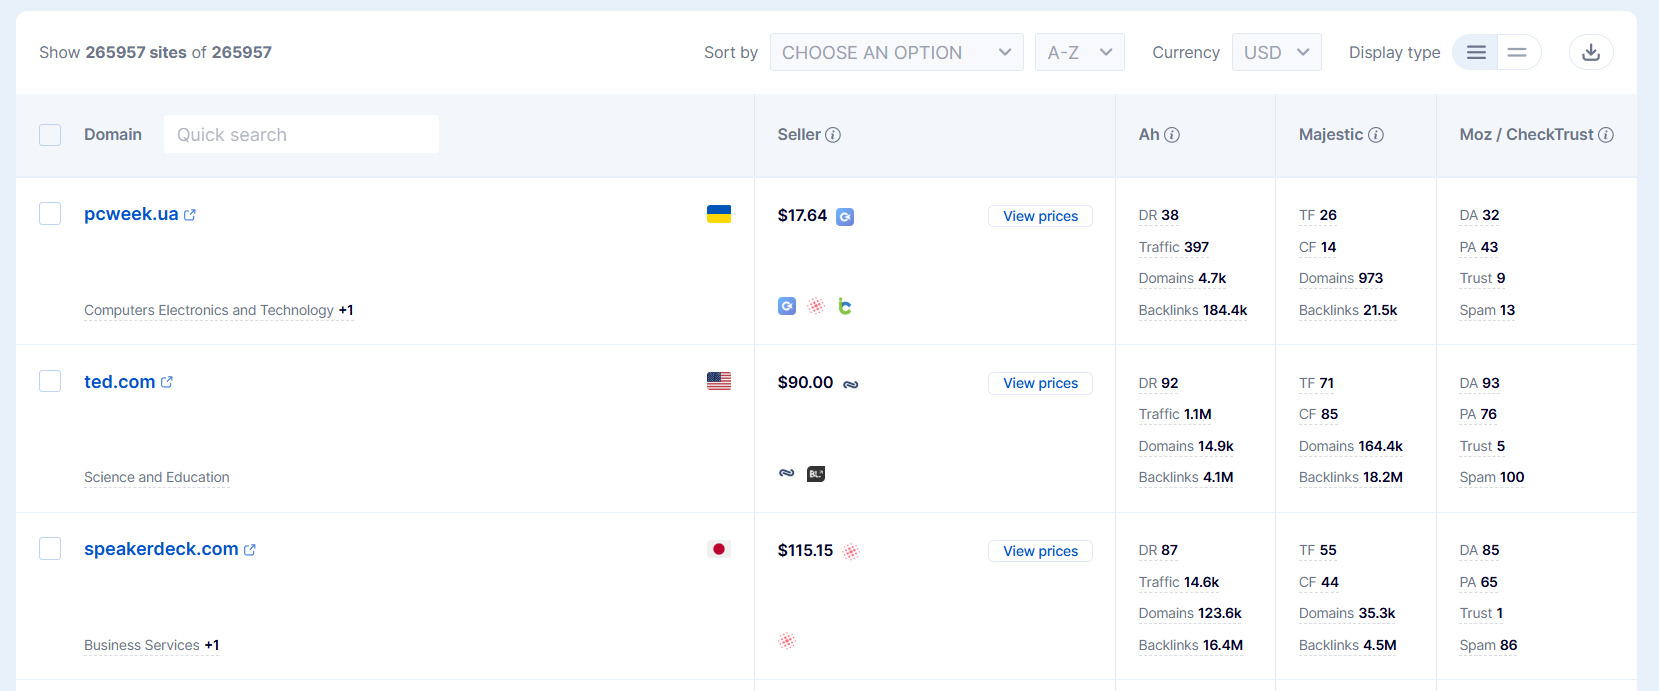
Task: Open the speakerdeck.com domain link
Action: pyautogui.click(x=161, y=549)
